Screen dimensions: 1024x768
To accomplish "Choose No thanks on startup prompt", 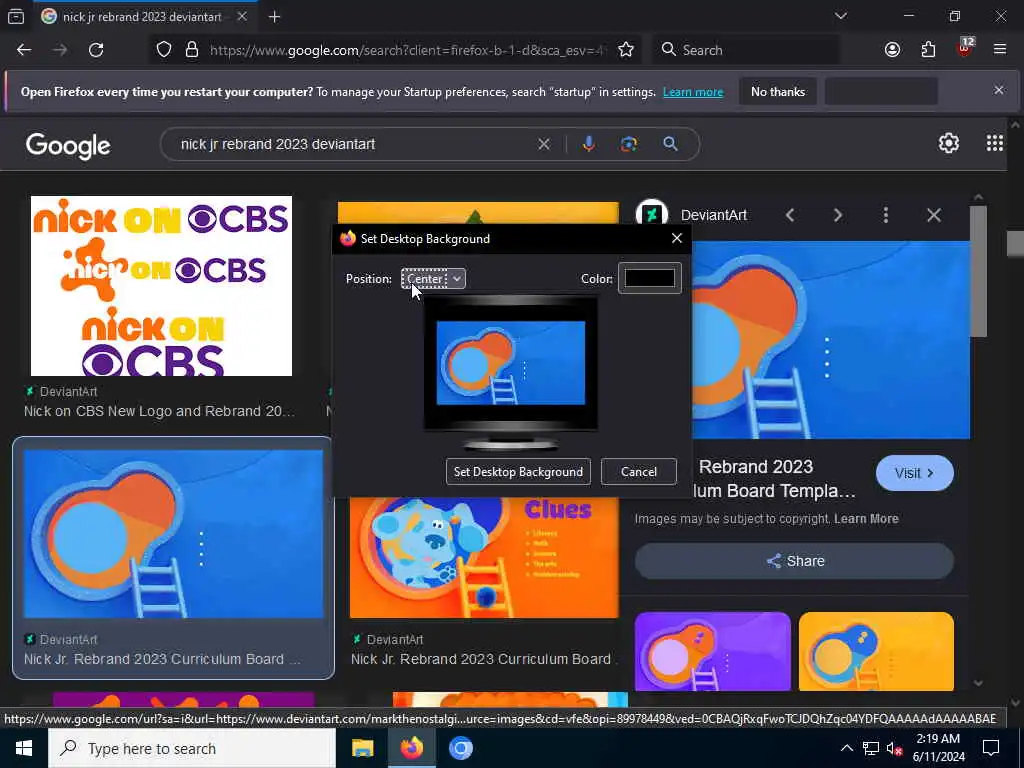I will coord(778,91).
